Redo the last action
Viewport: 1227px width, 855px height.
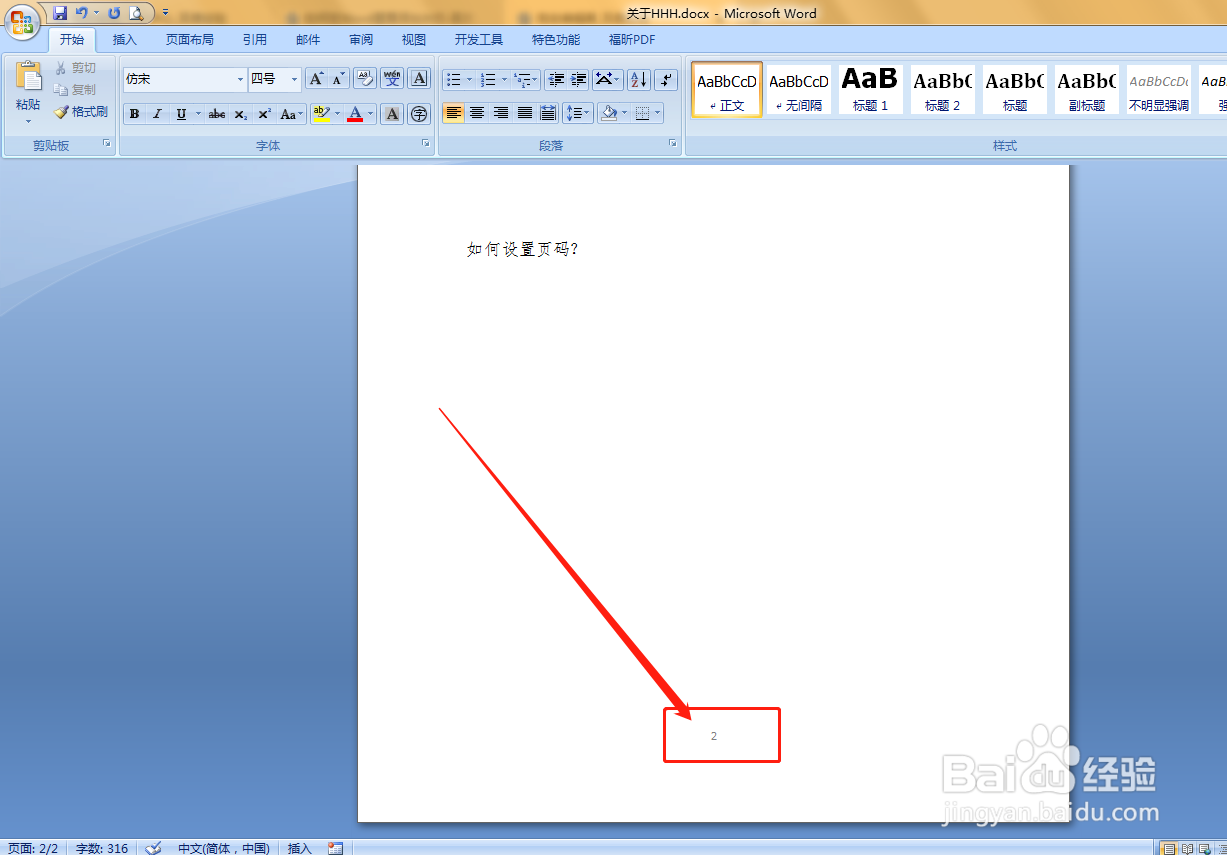pos(113,13)
